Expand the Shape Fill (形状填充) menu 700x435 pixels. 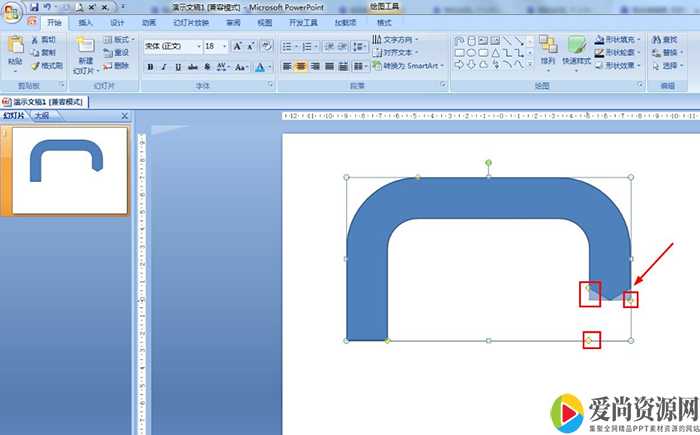click(622, 39)
